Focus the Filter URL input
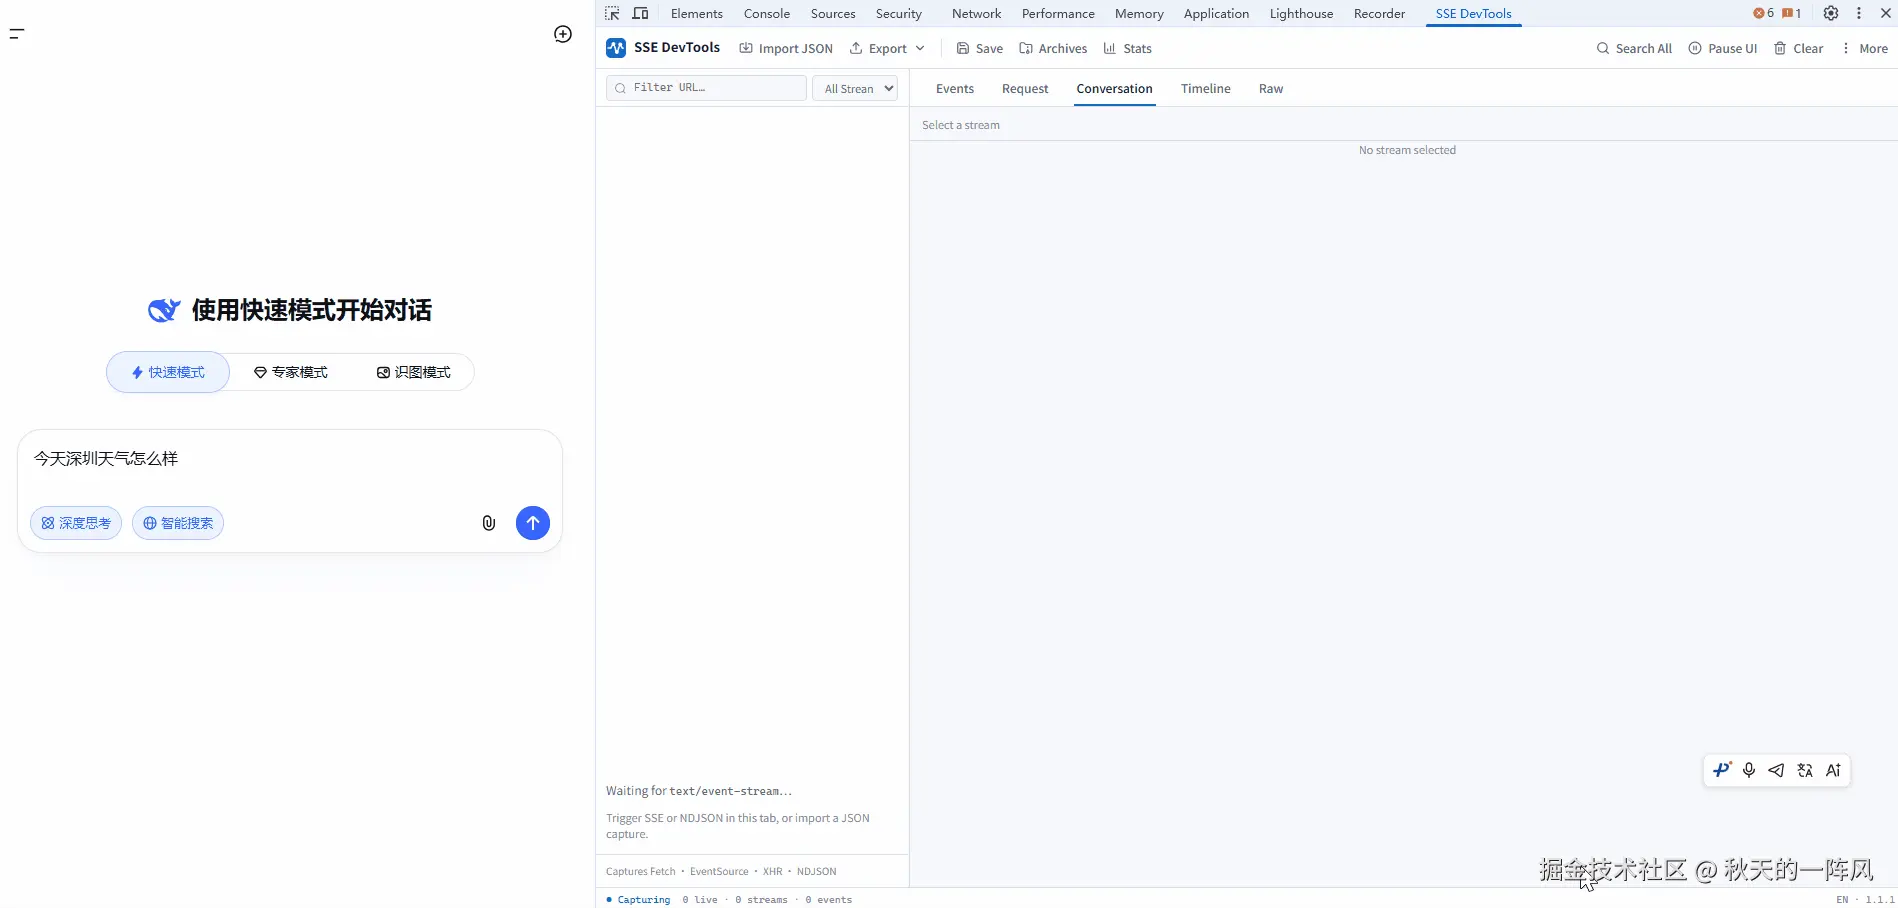 706,88
